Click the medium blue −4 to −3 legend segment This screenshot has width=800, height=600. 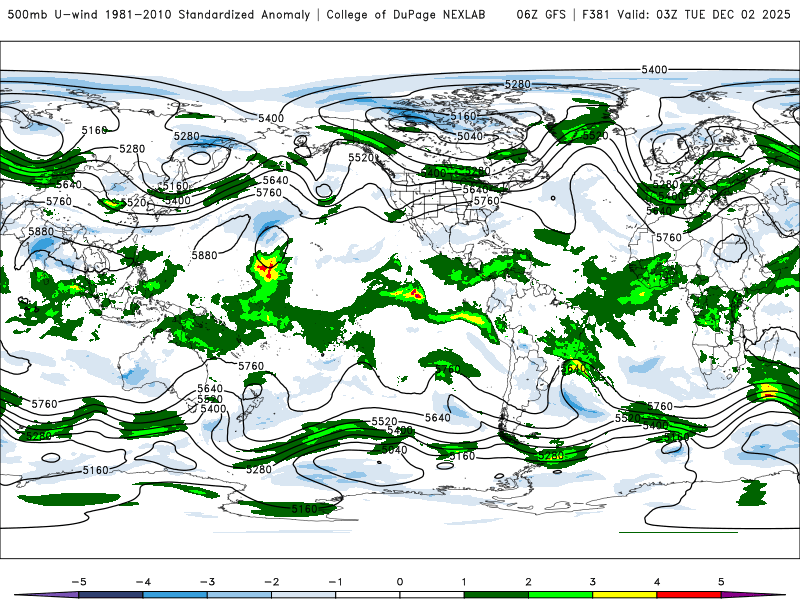click(x=175, y=595)
